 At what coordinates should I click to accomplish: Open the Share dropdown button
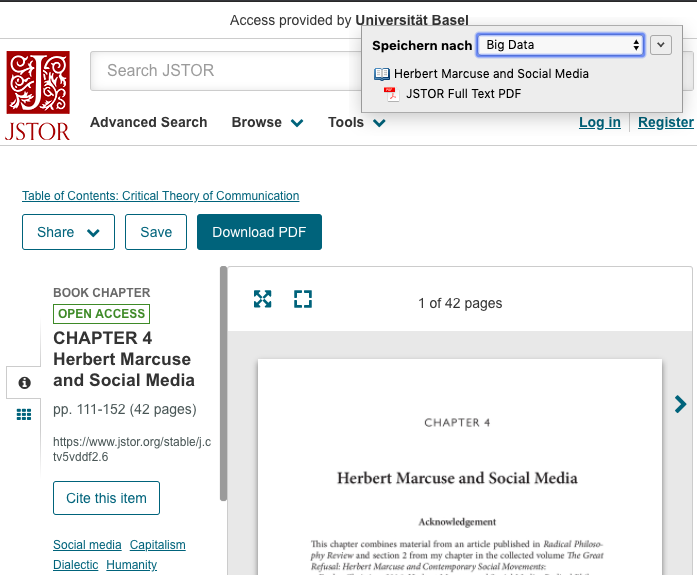[x=68, y=232]
